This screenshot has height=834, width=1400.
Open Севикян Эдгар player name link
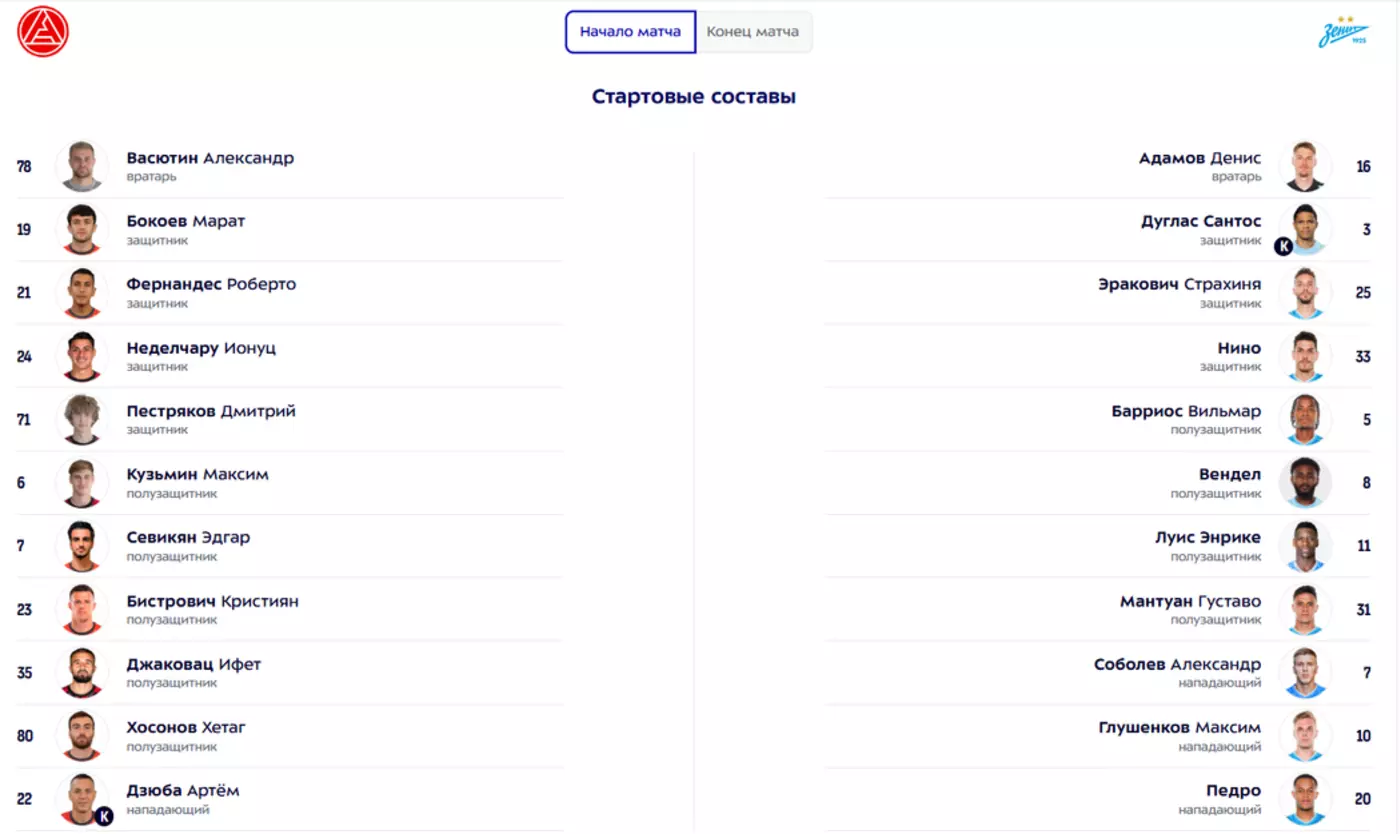[x=188, y=537]
